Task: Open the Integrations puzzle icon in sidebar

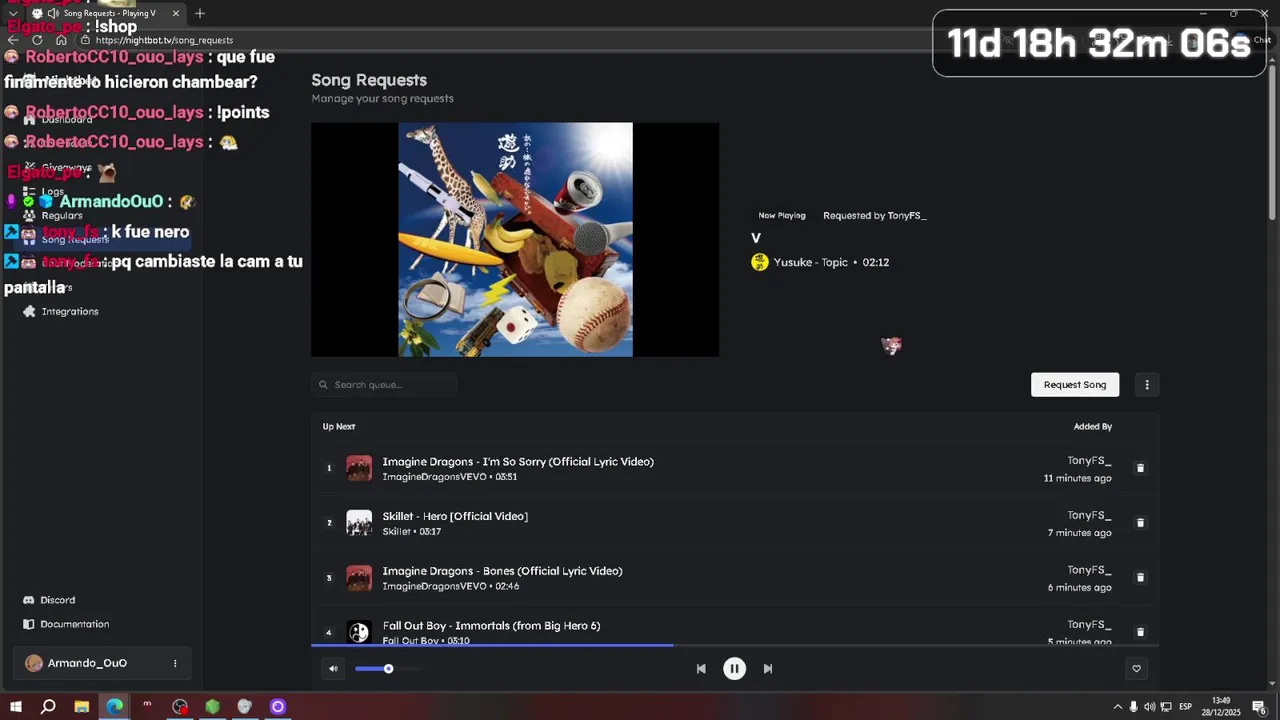Action: click(x=29, y=312)
